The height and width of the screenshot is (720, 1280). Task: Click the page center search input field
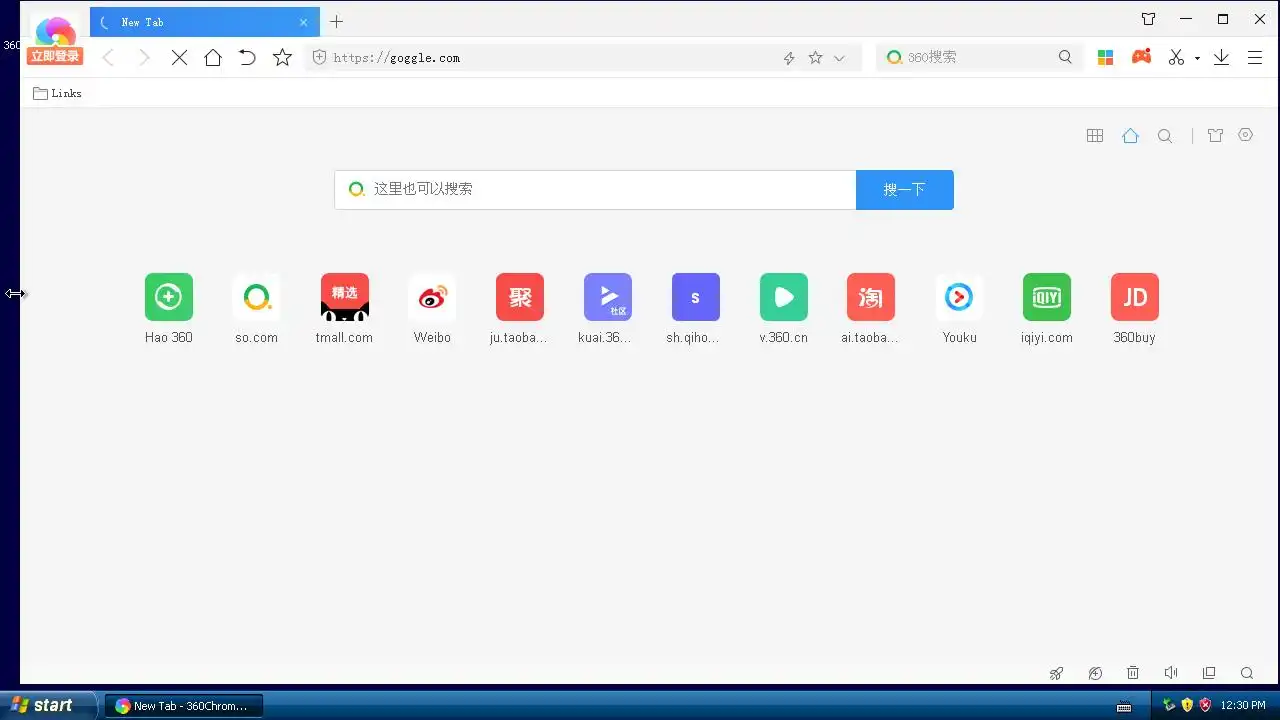point(595,189)
